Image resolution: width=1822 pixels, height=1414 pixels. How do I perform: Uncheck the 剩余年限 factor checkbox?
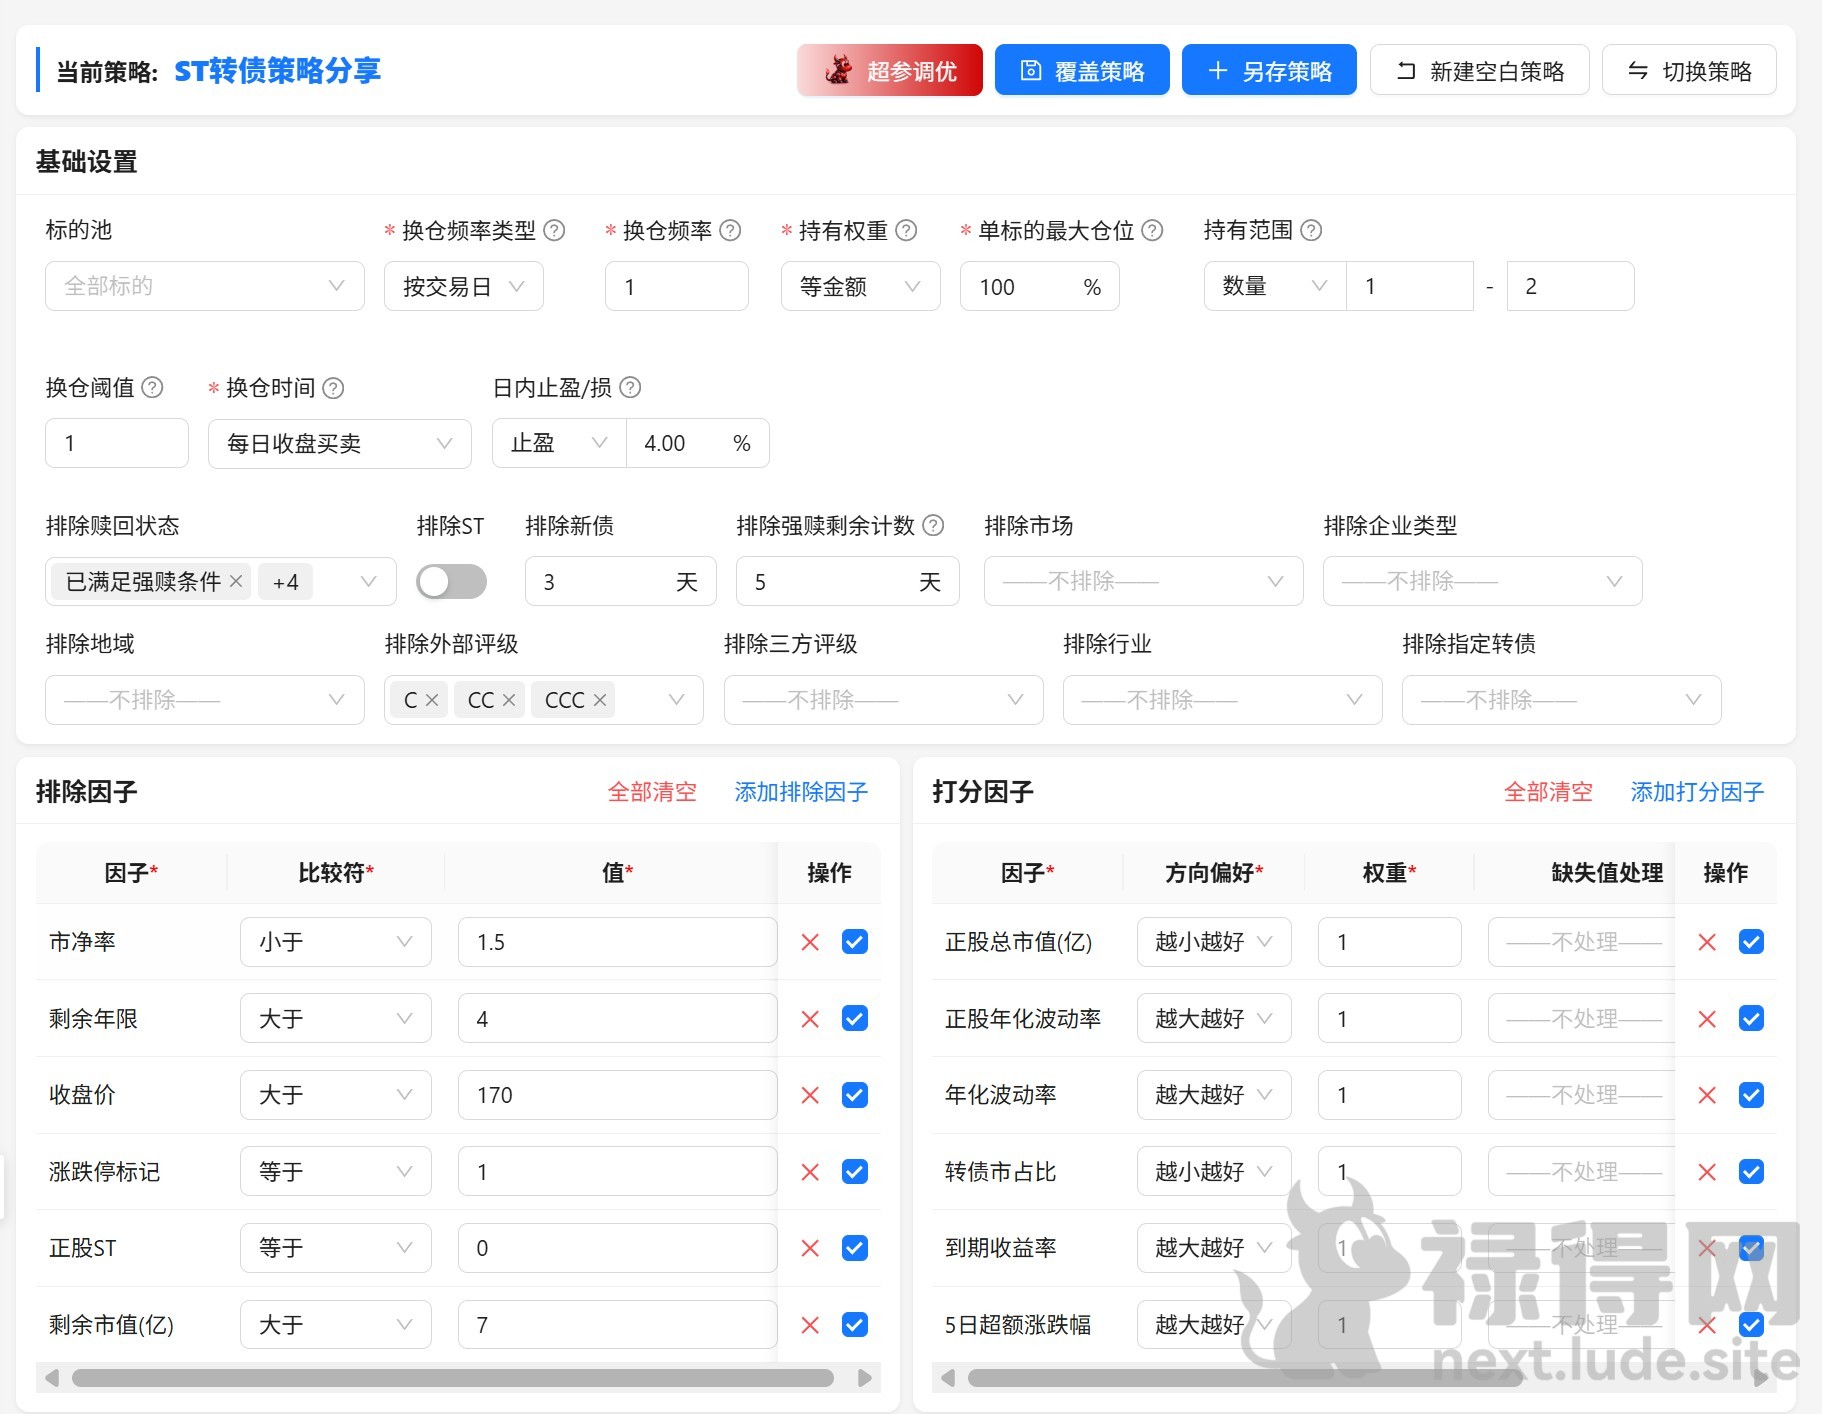[x=855, y=1018]
